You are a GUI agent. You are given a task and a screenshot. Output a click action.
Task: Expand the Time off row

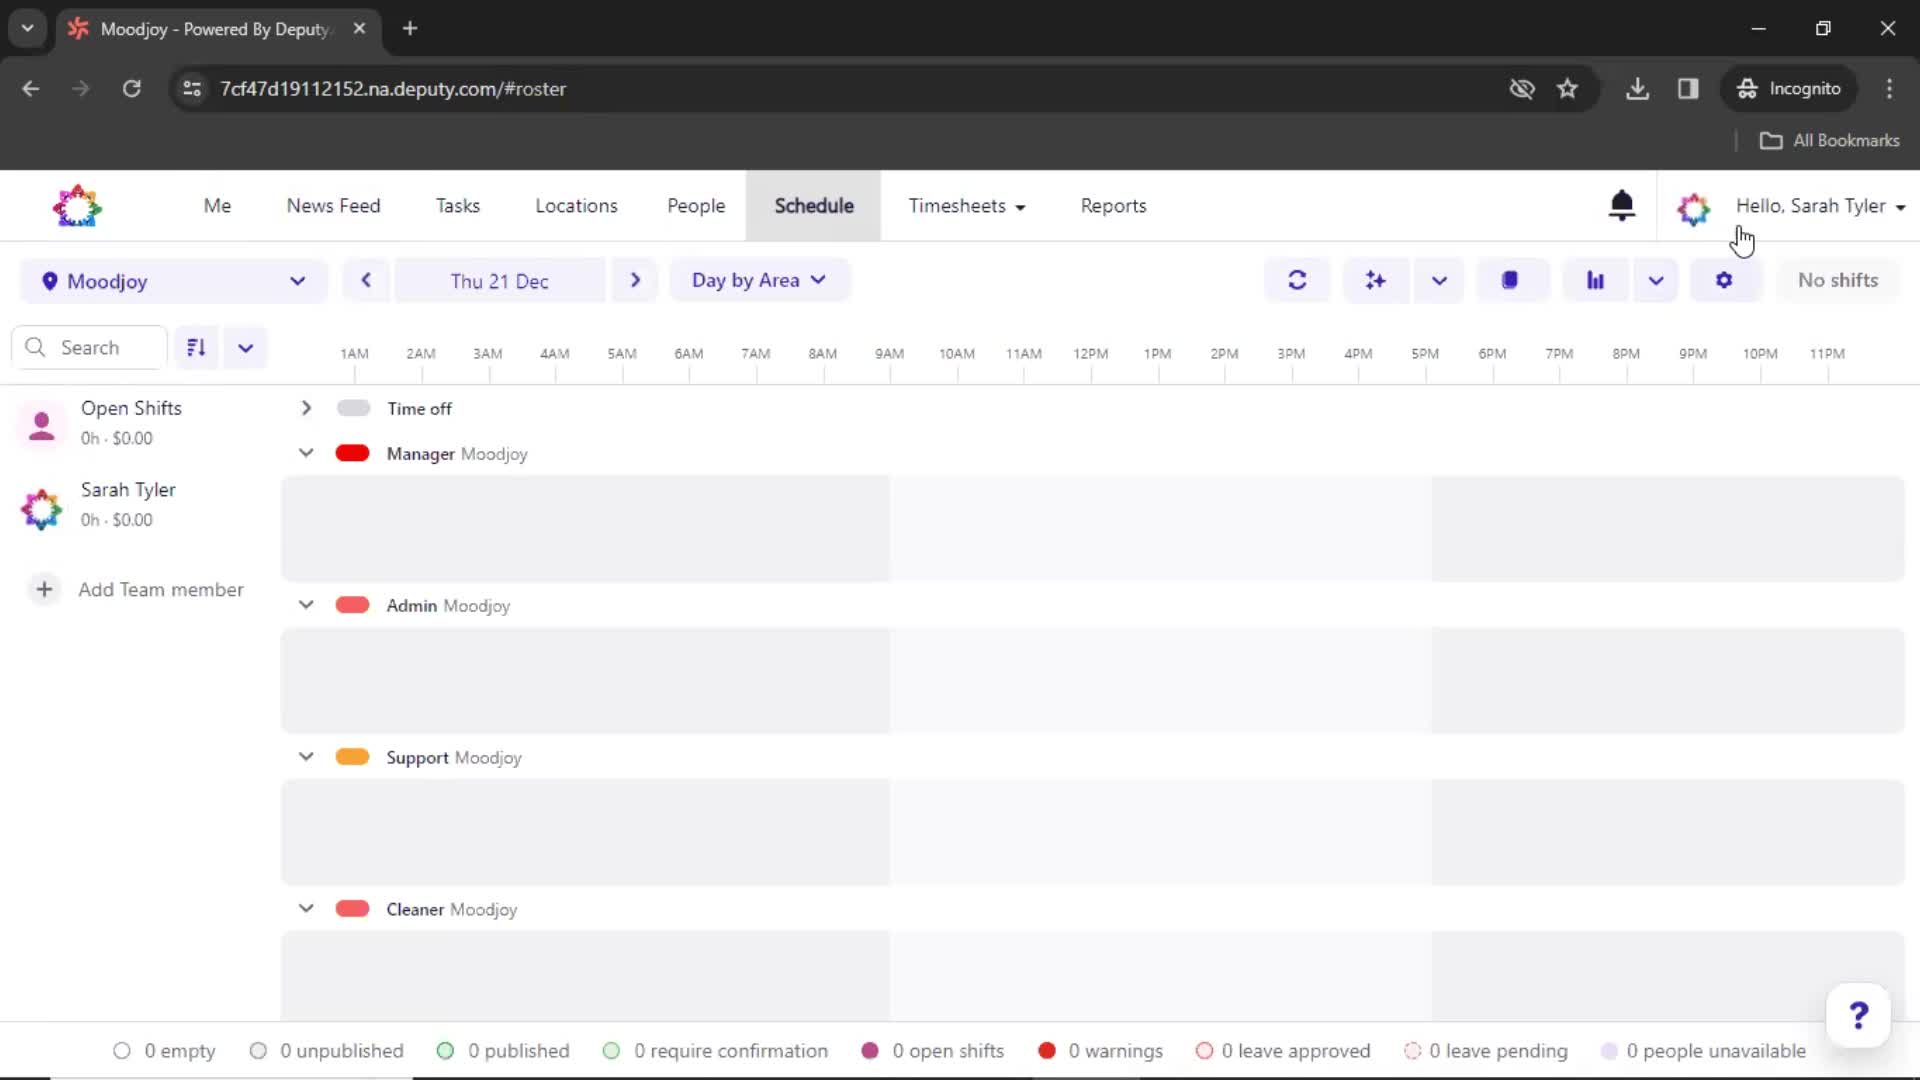(306, 408)
